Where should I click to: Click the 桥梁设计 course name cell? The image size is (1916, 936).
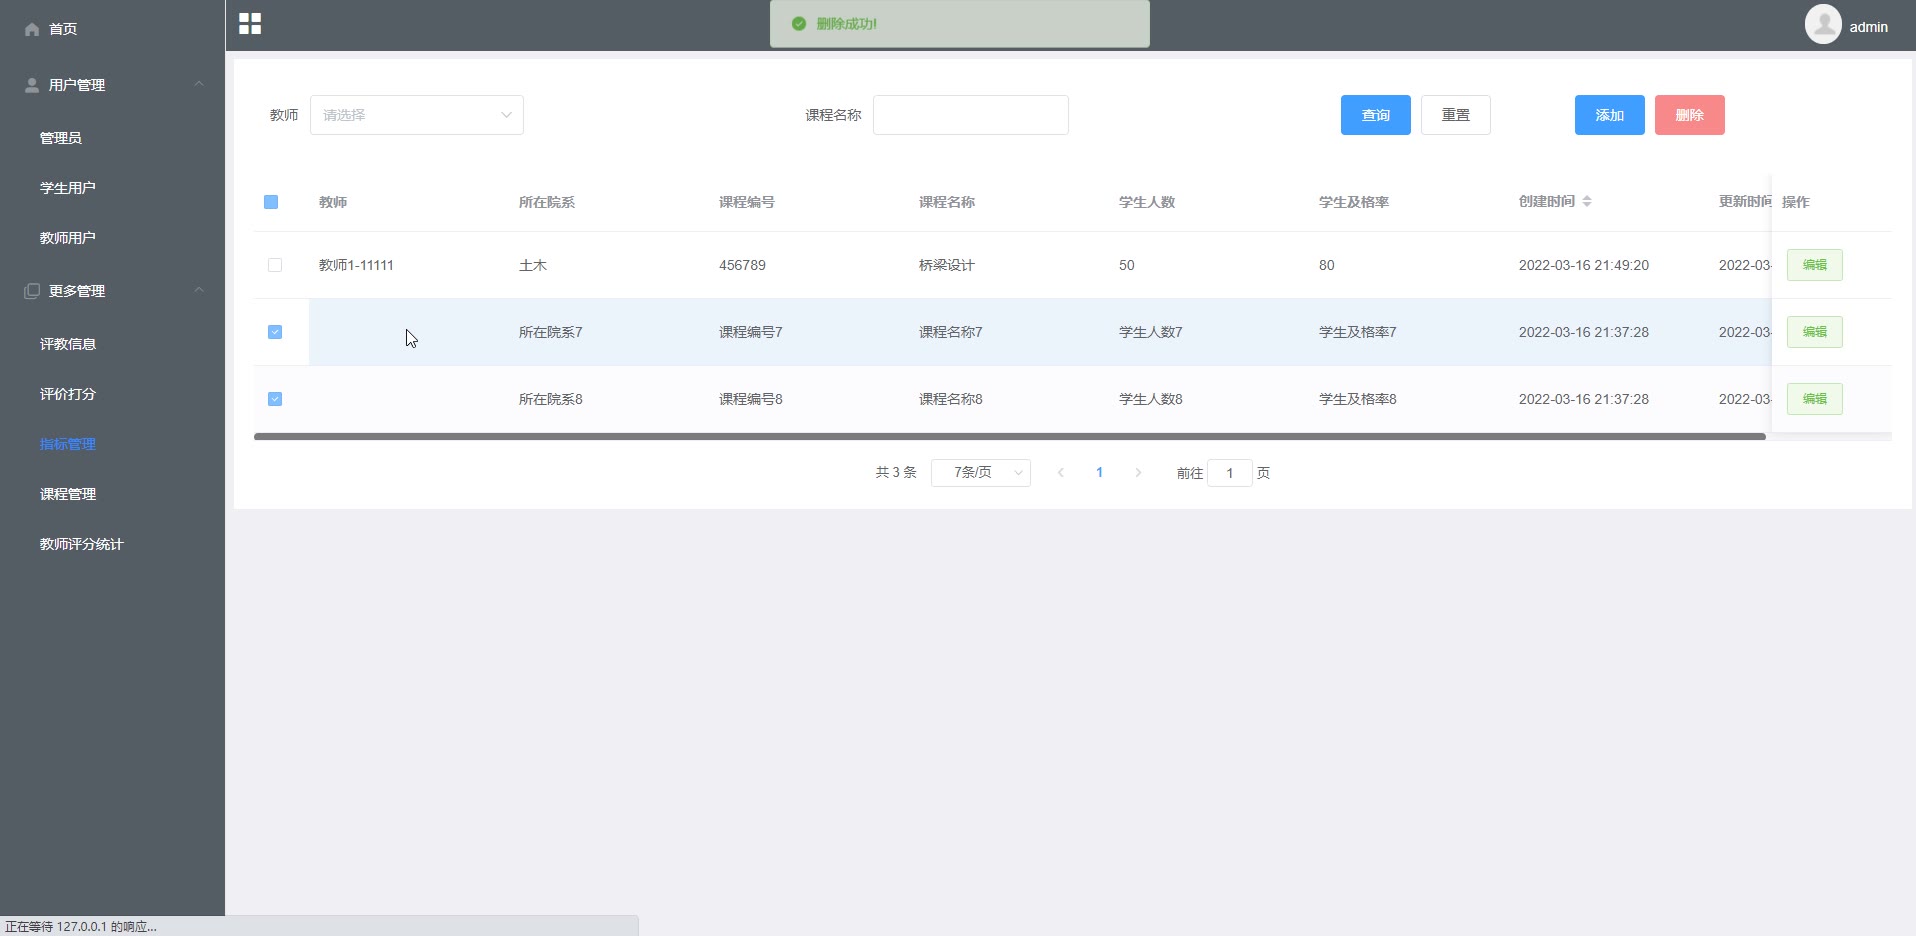tap(947, 265)
